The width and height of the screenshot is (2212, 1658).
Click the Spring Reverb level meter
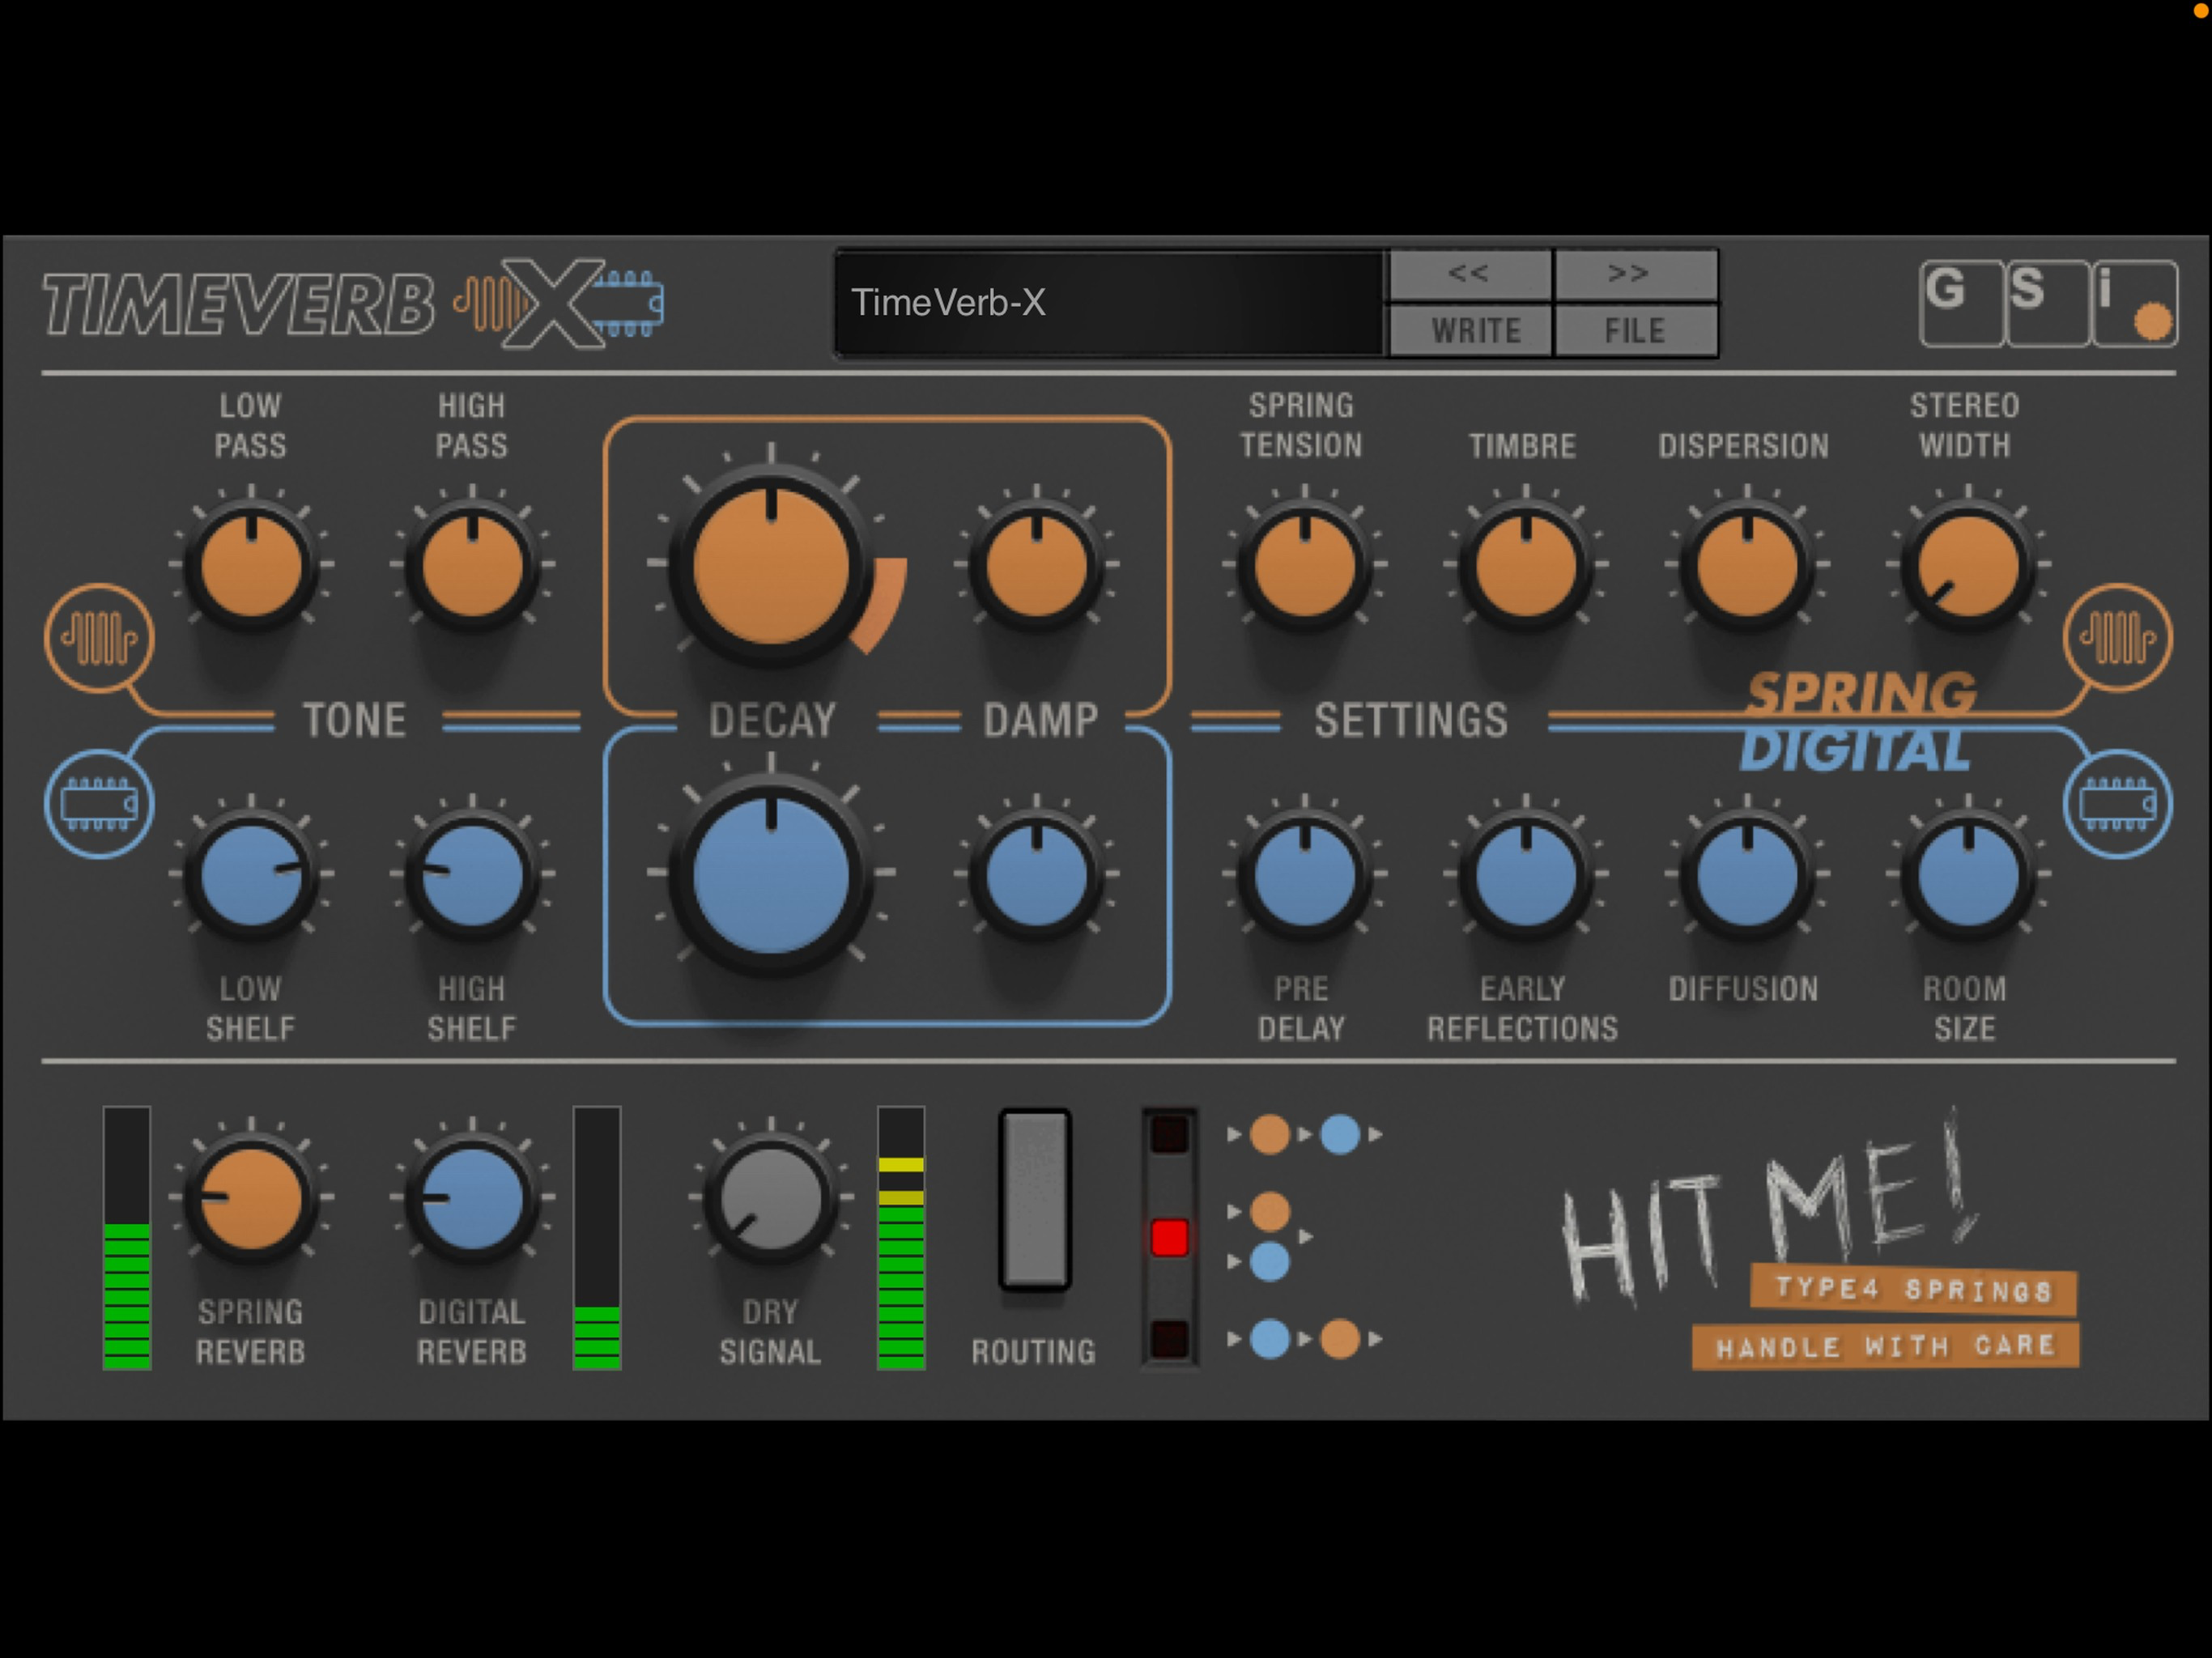coord(127,1238)
